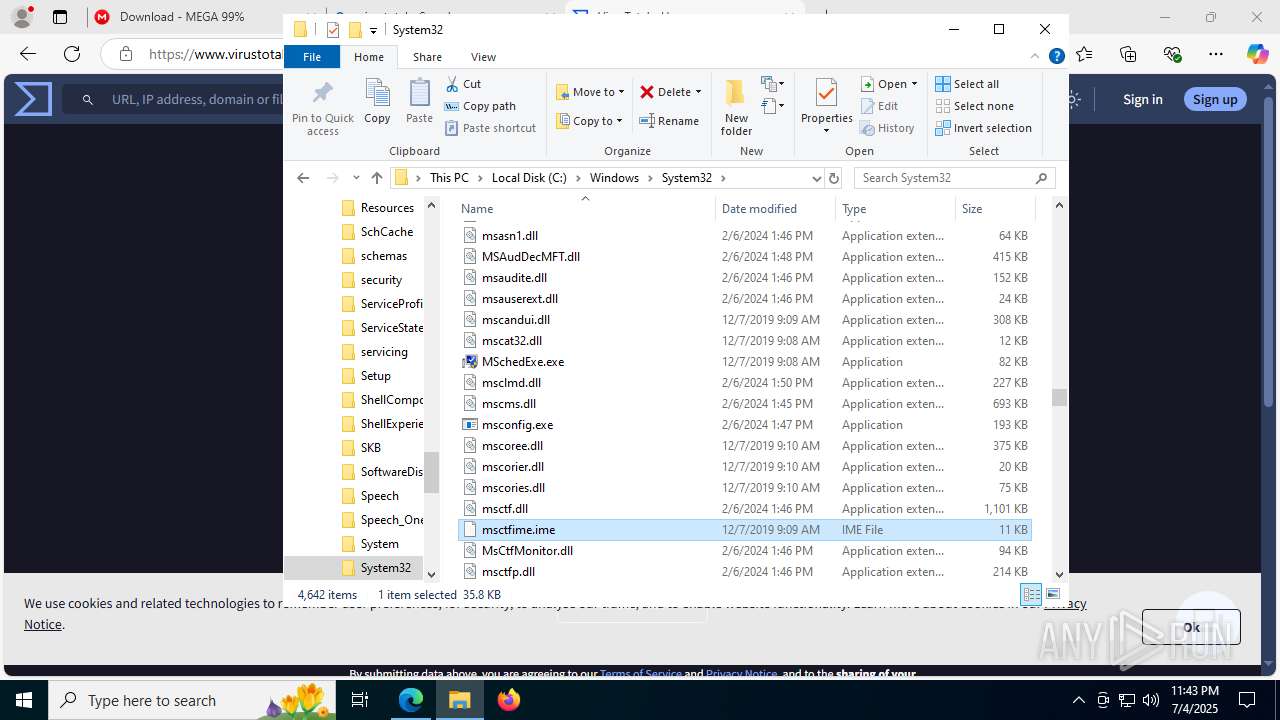The width and height of the screenshot is (1280, 720).
Task: Sort files by the Name column
Action: 586,209
